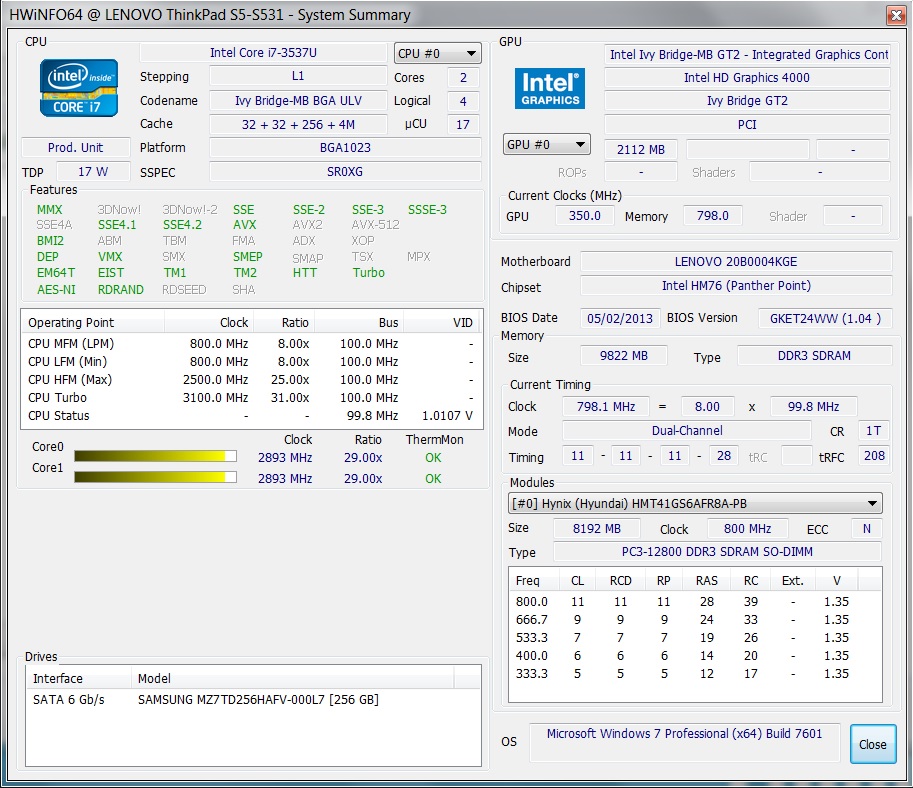
Task: Click the CR value 1T
Action: pos(873,431)
